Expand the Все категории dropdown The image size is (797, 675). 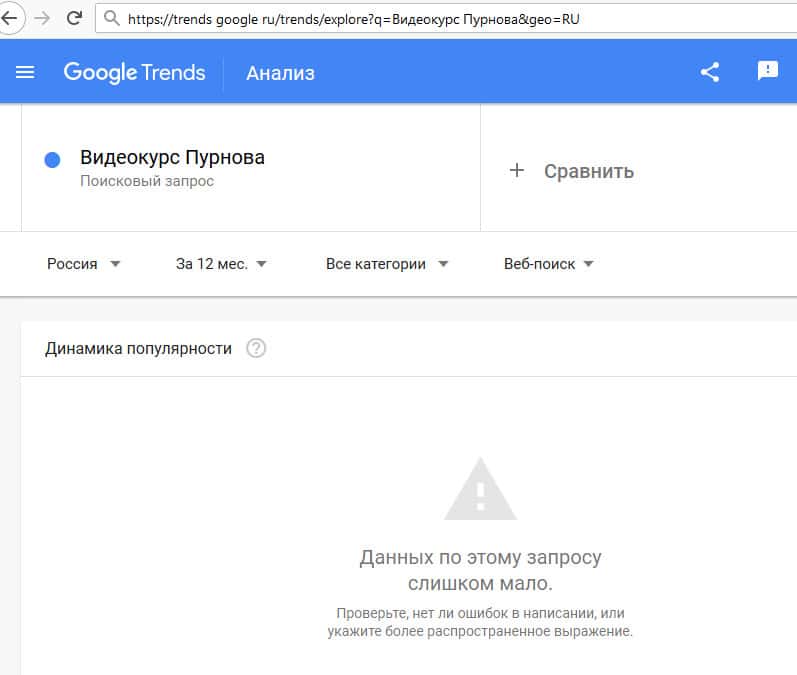click(387, 264)
